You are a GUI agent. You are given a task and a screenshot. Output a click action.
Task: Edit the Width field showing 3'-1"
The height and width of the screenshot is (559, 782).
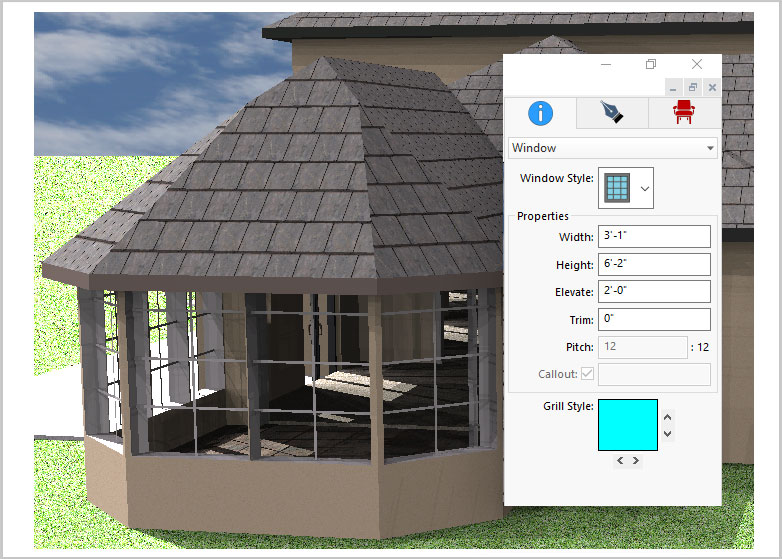pyautogui.click(x=654, y=236)
